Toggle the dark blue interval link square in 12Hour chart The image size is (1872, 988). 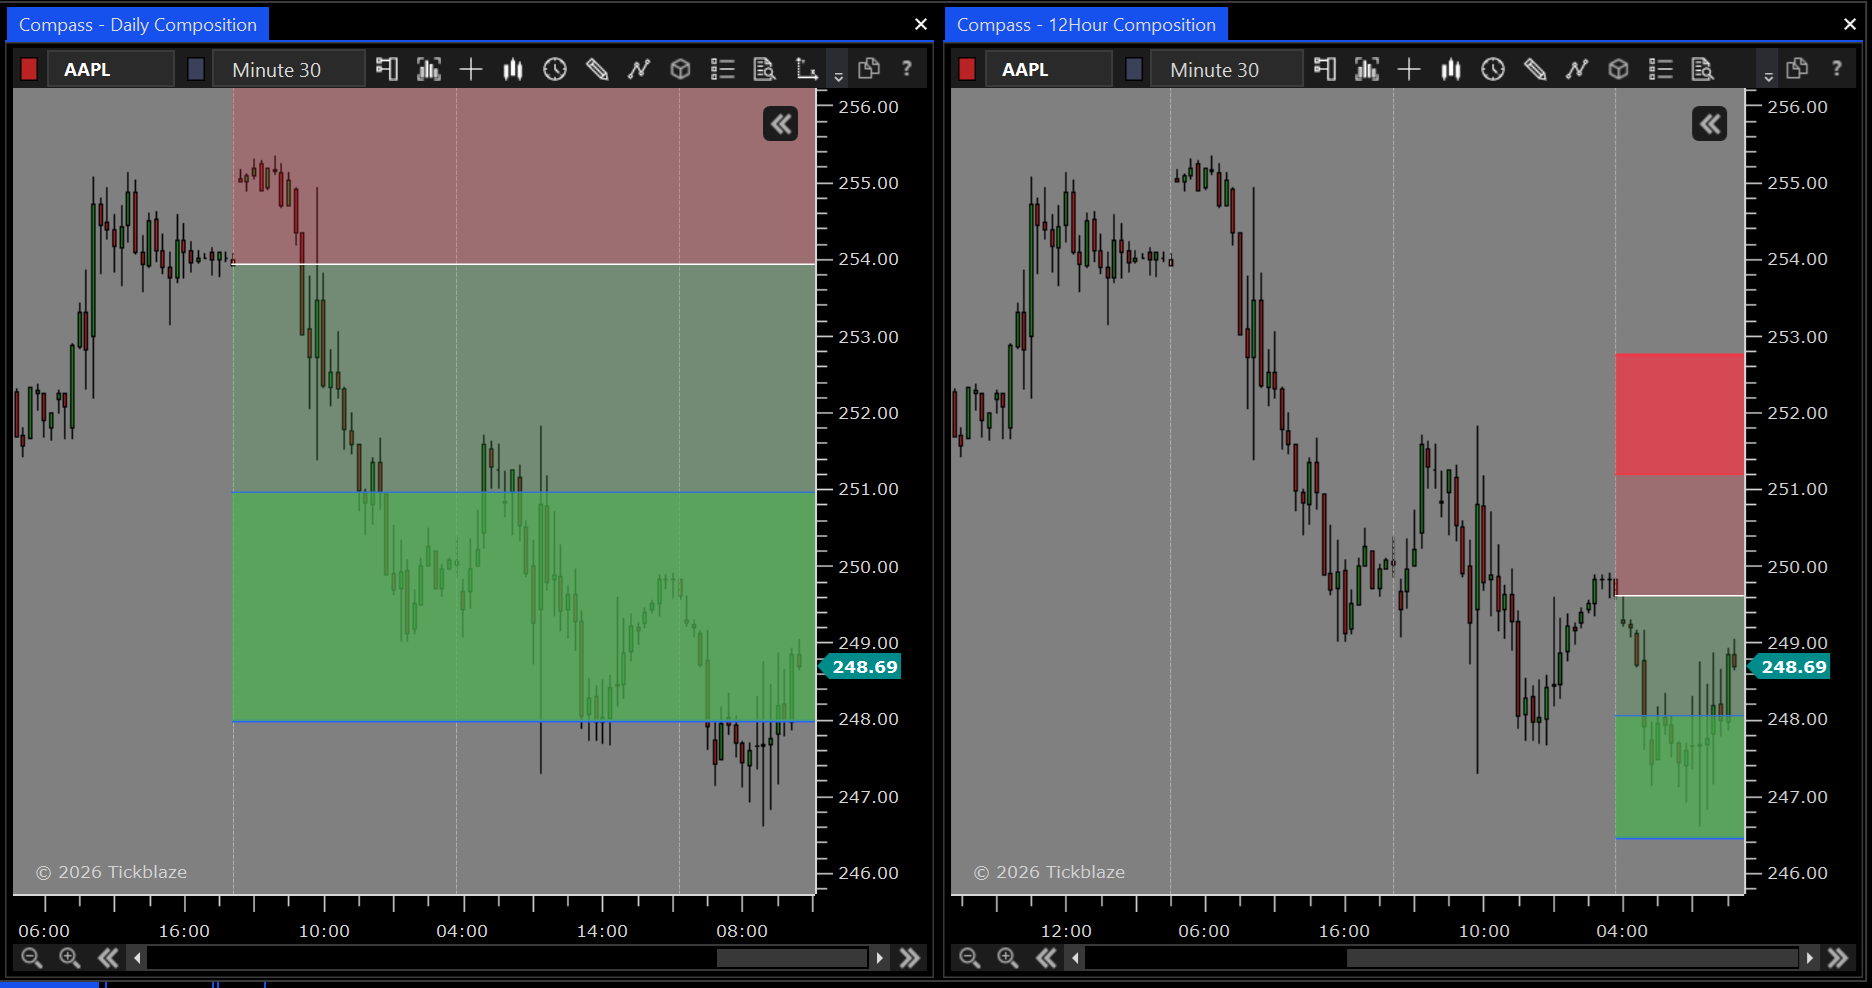(x=1134, y=69)
